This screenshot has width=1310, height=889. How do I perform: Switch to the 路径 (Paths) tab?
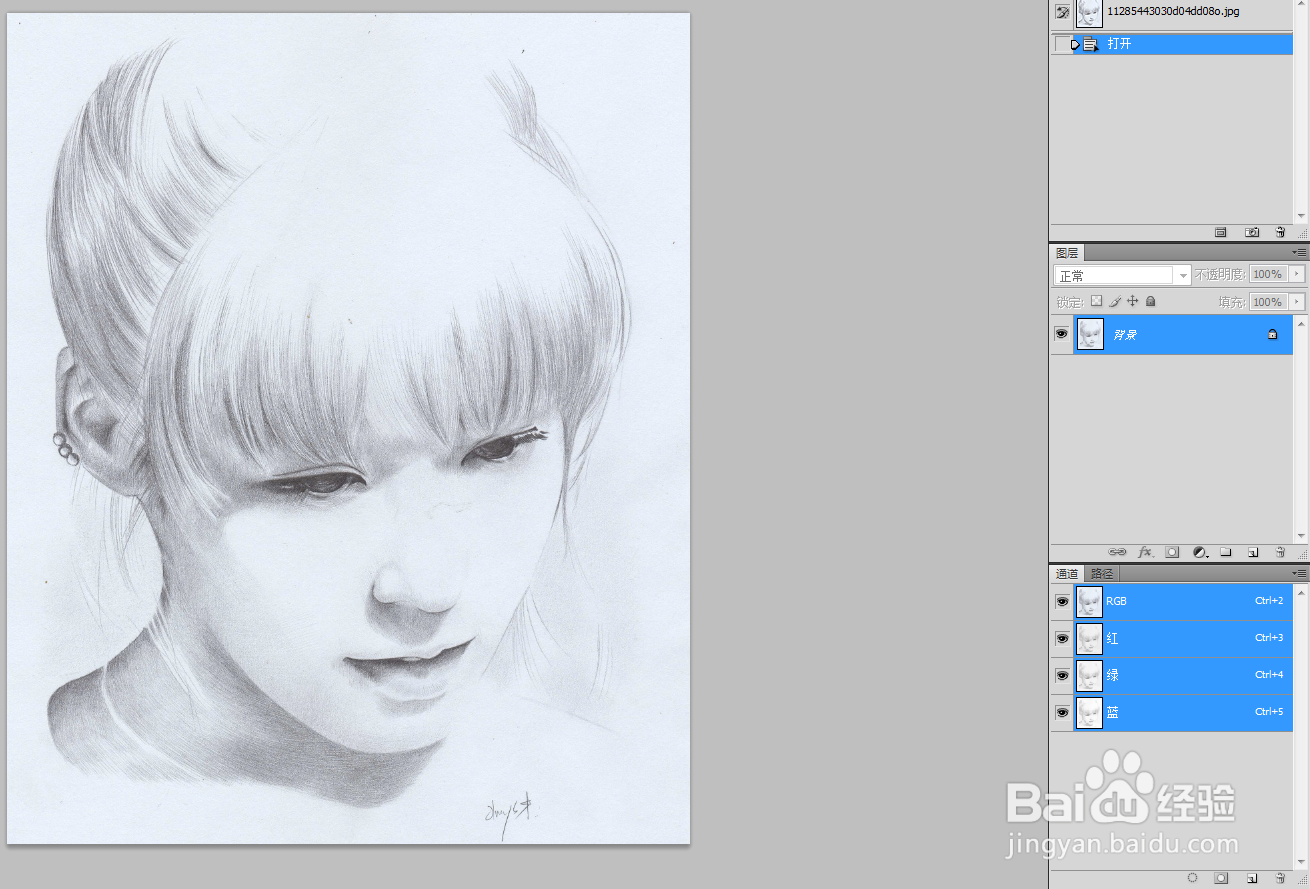point(1102,574)
